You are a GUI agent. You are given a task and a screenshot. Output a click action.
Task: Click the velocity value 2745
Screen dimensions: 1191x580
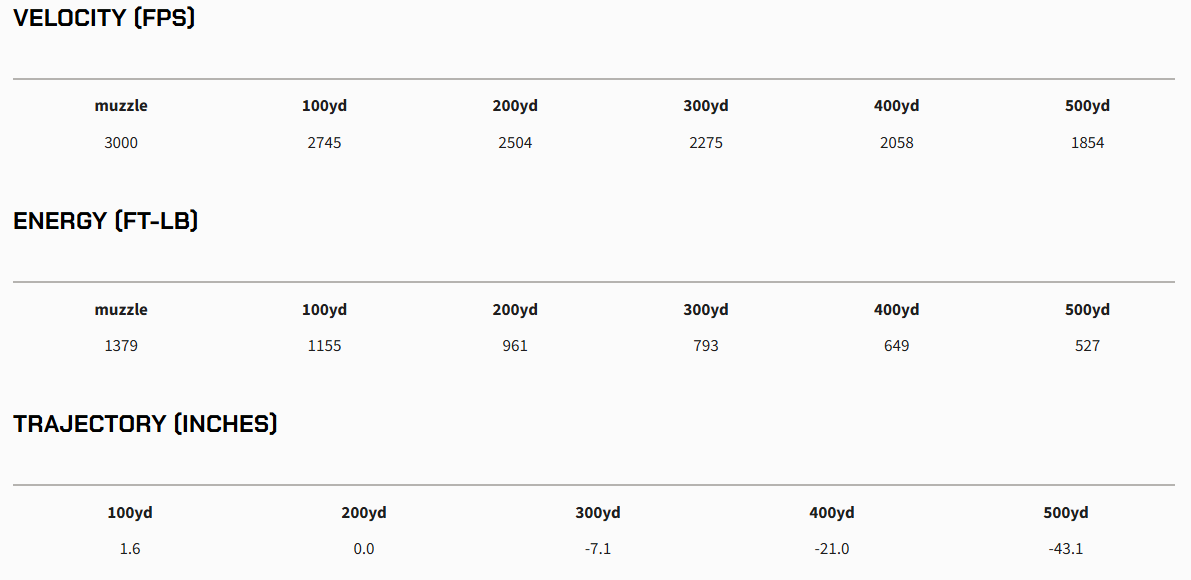pyautogui.click(x=324, y=143)
